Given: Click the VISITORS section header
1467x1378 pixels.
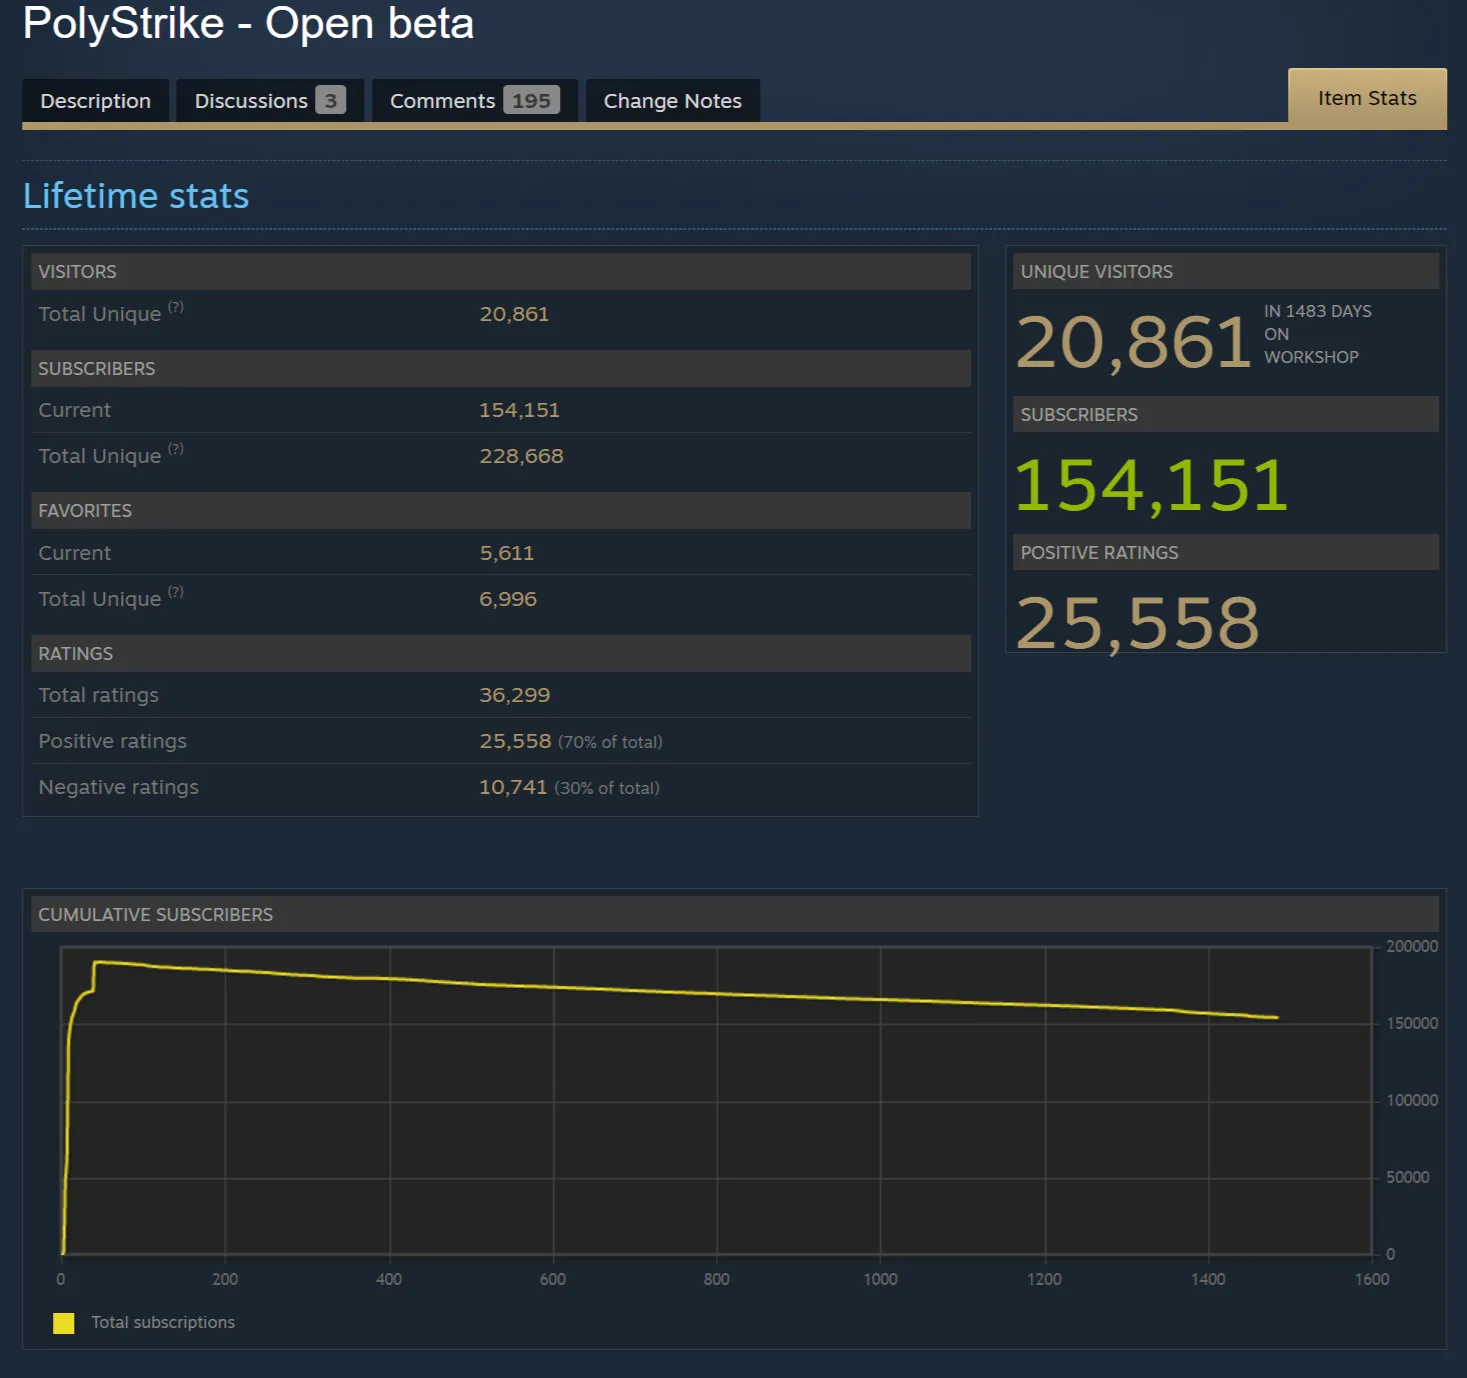Looking at the screenshot, I should pos(501,271).
